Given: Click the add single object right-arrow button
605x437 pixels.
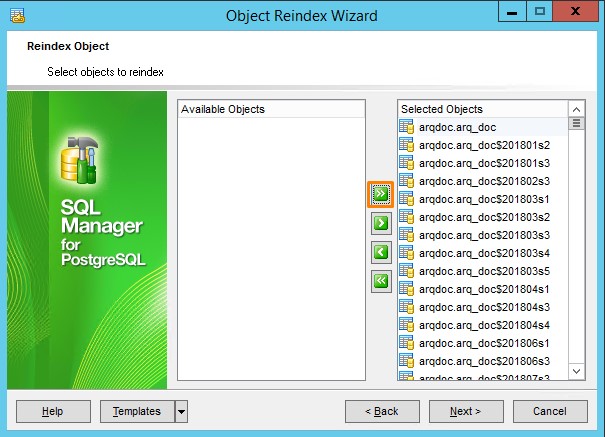Looking at the screenshot, I should tap(380, 223).
